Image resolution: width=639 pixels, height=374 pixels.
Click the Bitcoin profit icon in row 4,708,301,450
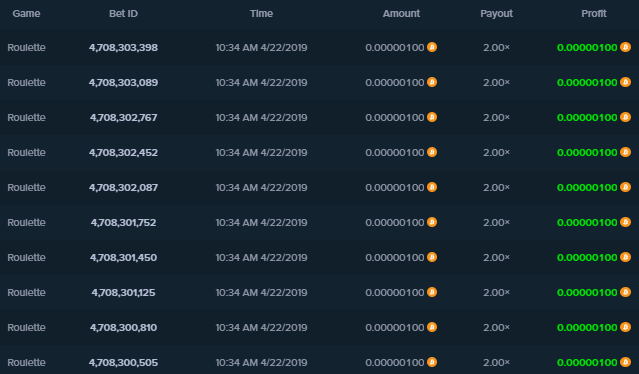tap(626, 257)
